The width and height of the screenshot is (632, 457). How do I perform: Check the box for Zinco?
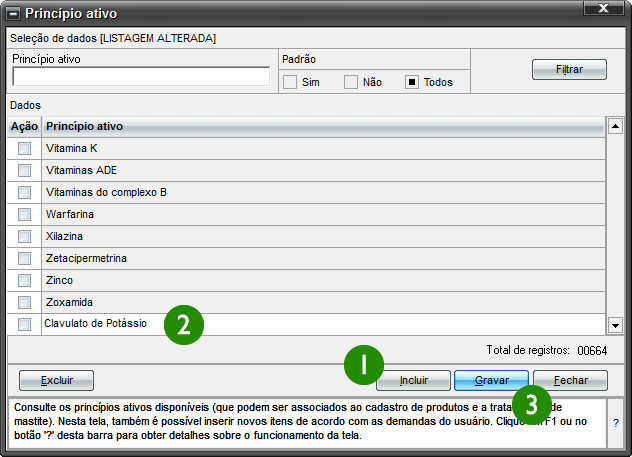click(24, 280)
